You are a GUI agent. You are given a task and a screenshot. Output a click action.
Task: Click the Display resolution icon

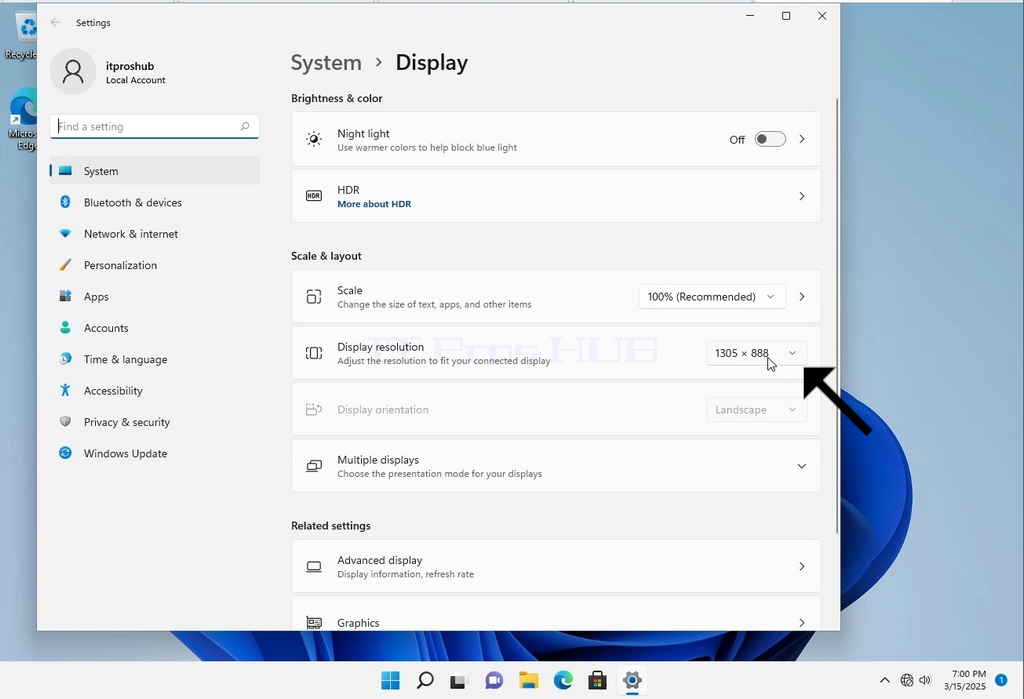click(x=314, y=353)
